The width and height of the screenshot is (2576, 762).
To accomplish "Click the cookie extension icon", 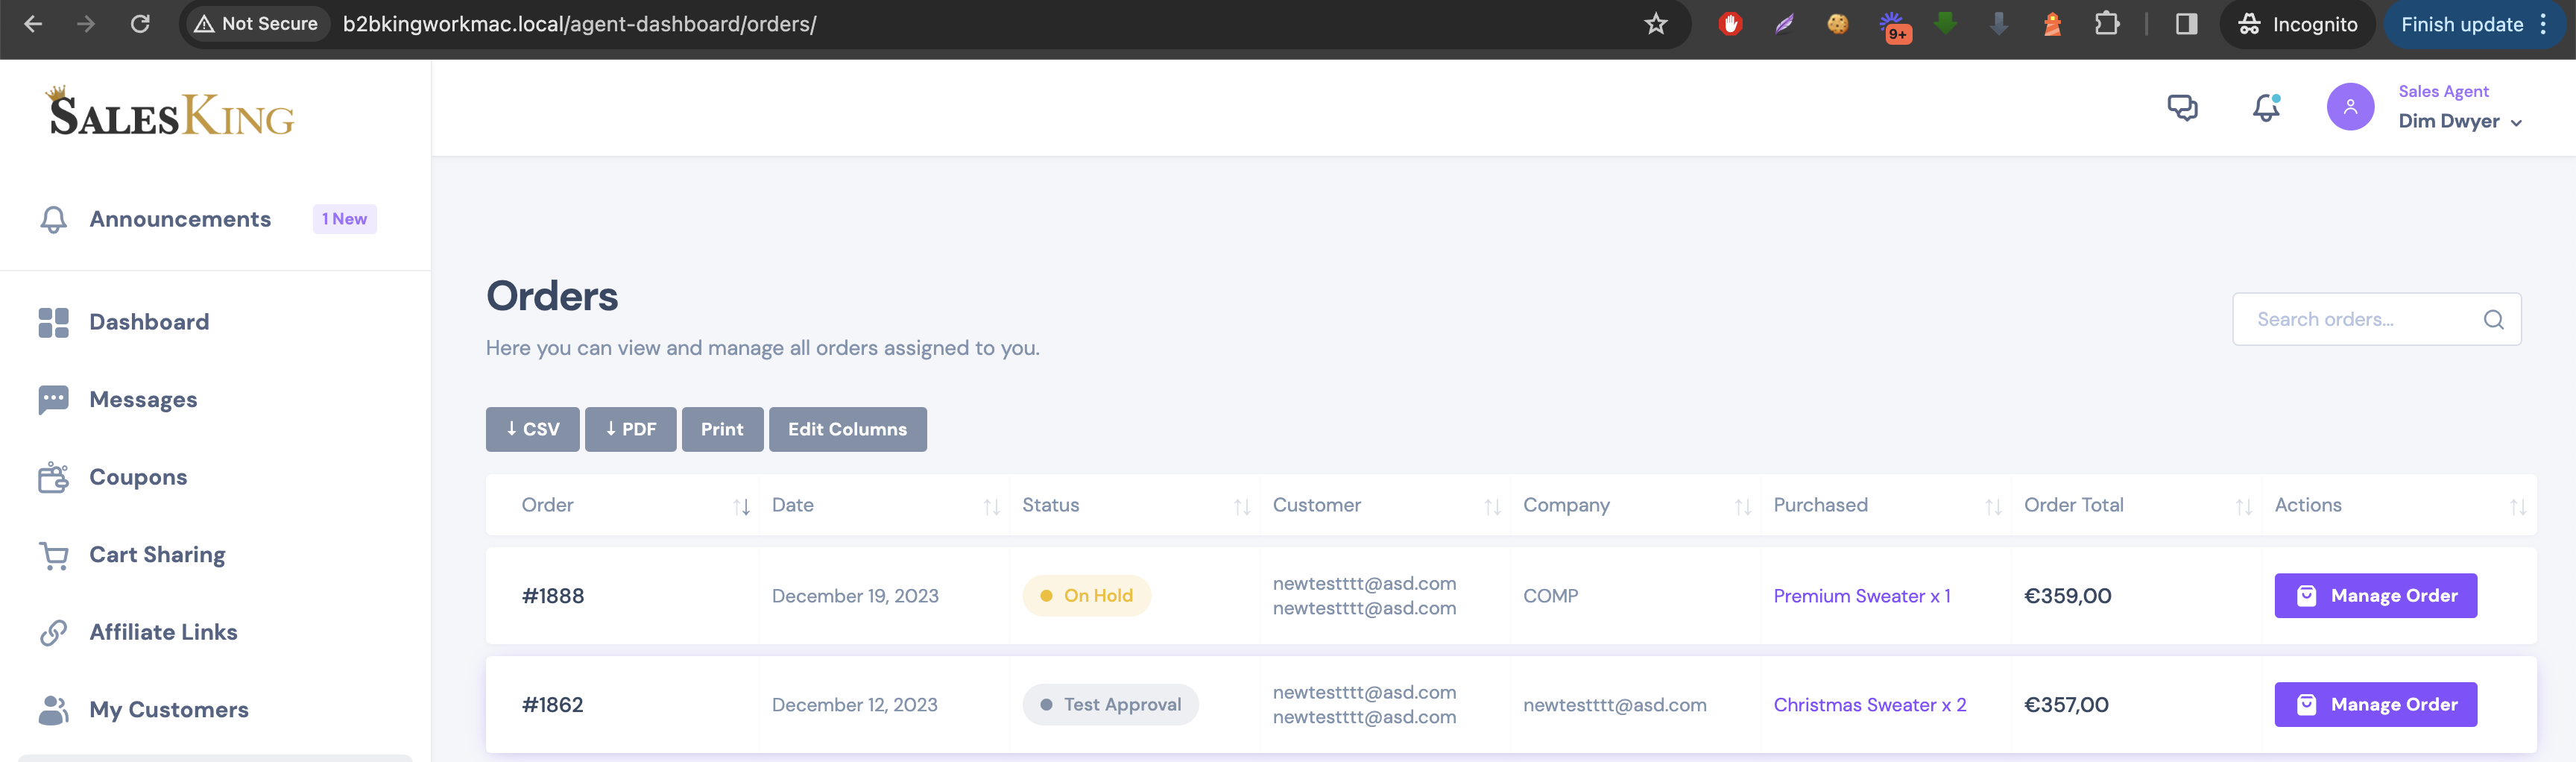I will click(x=1838, y=24).
